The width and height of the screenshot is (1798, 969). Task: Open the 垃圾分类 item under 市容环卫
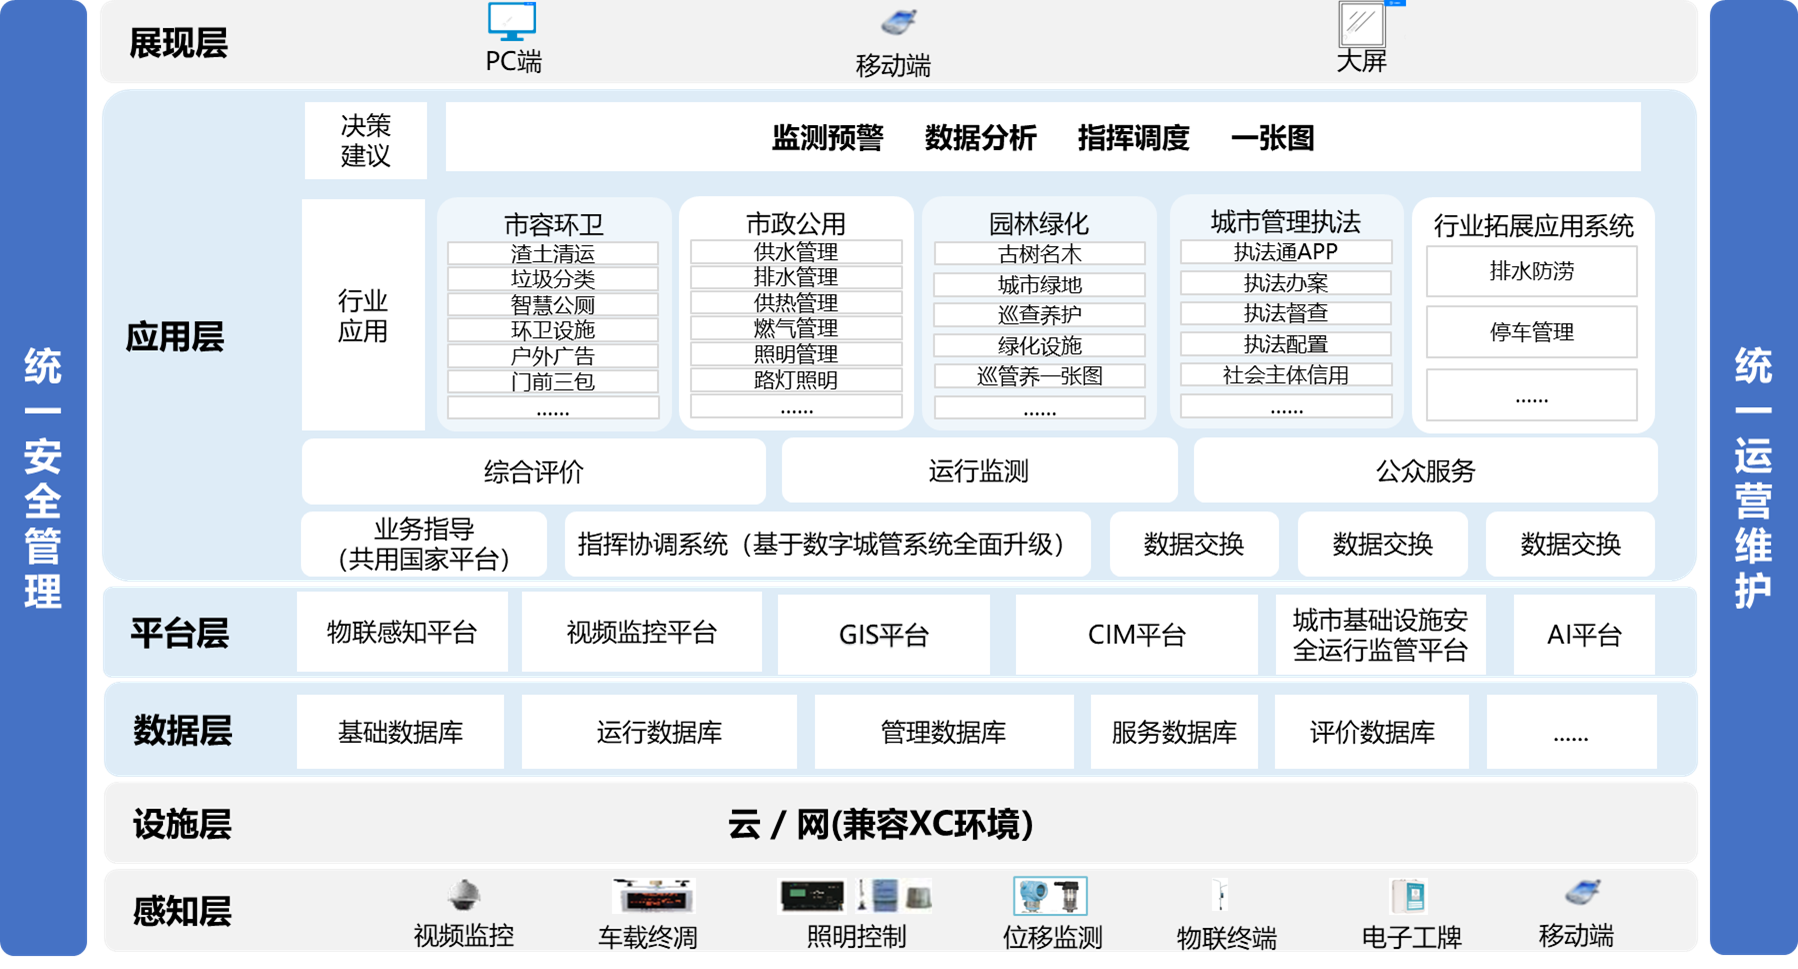(x=552, y=279)
